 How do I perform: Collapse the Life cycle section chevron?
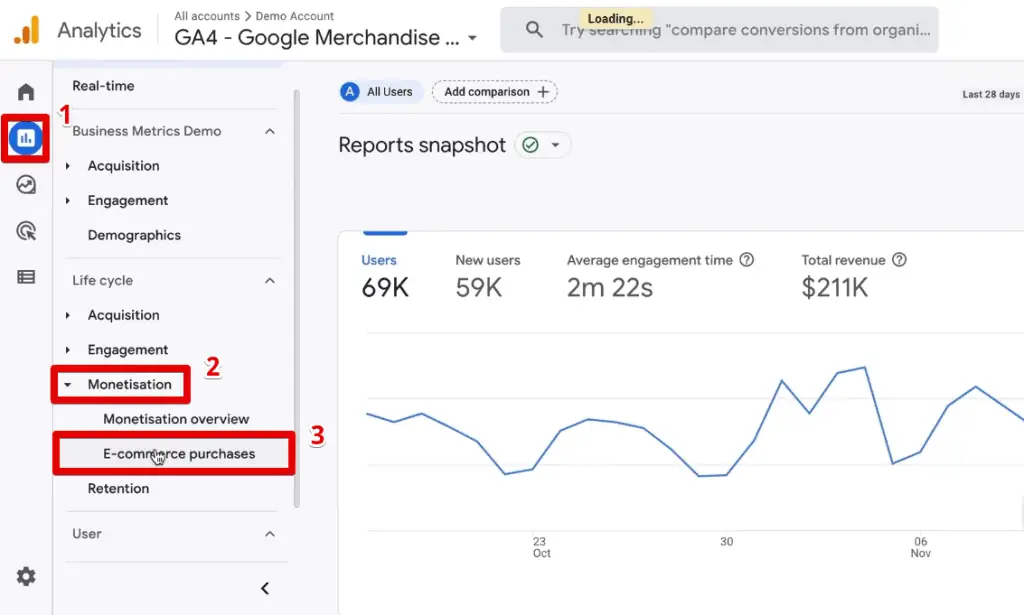268,280
